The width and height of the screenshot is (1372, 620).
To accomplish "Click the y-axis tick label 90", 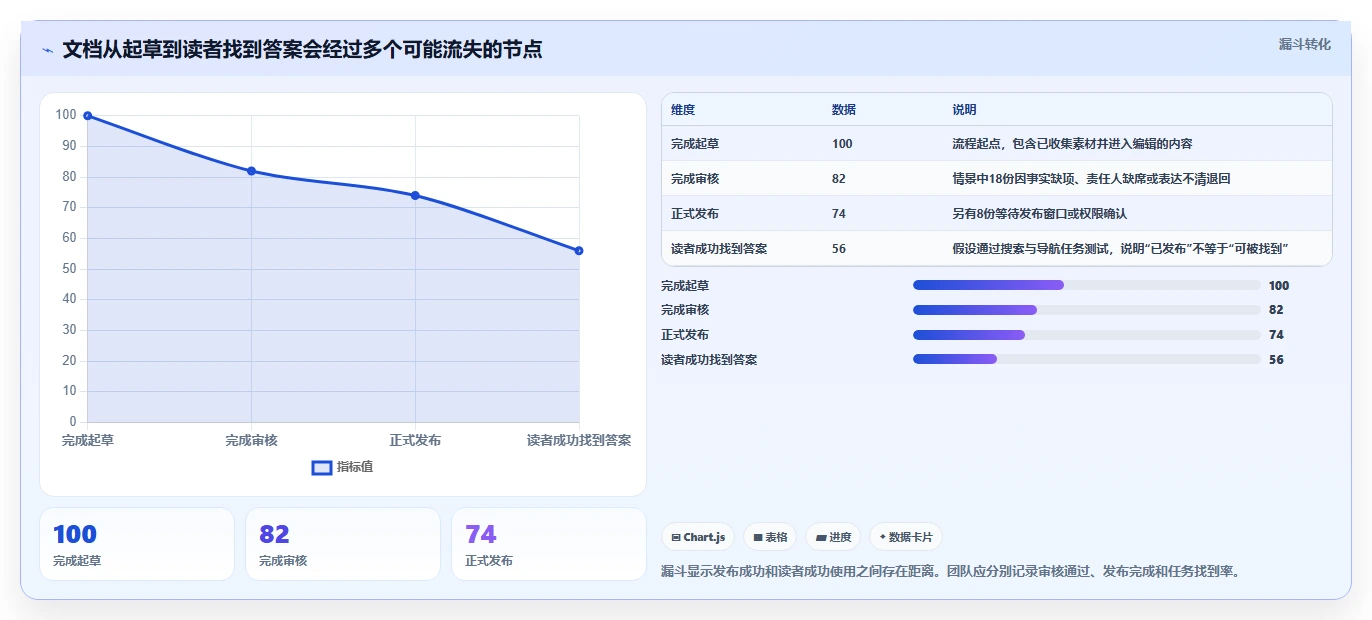I will 69,146.
